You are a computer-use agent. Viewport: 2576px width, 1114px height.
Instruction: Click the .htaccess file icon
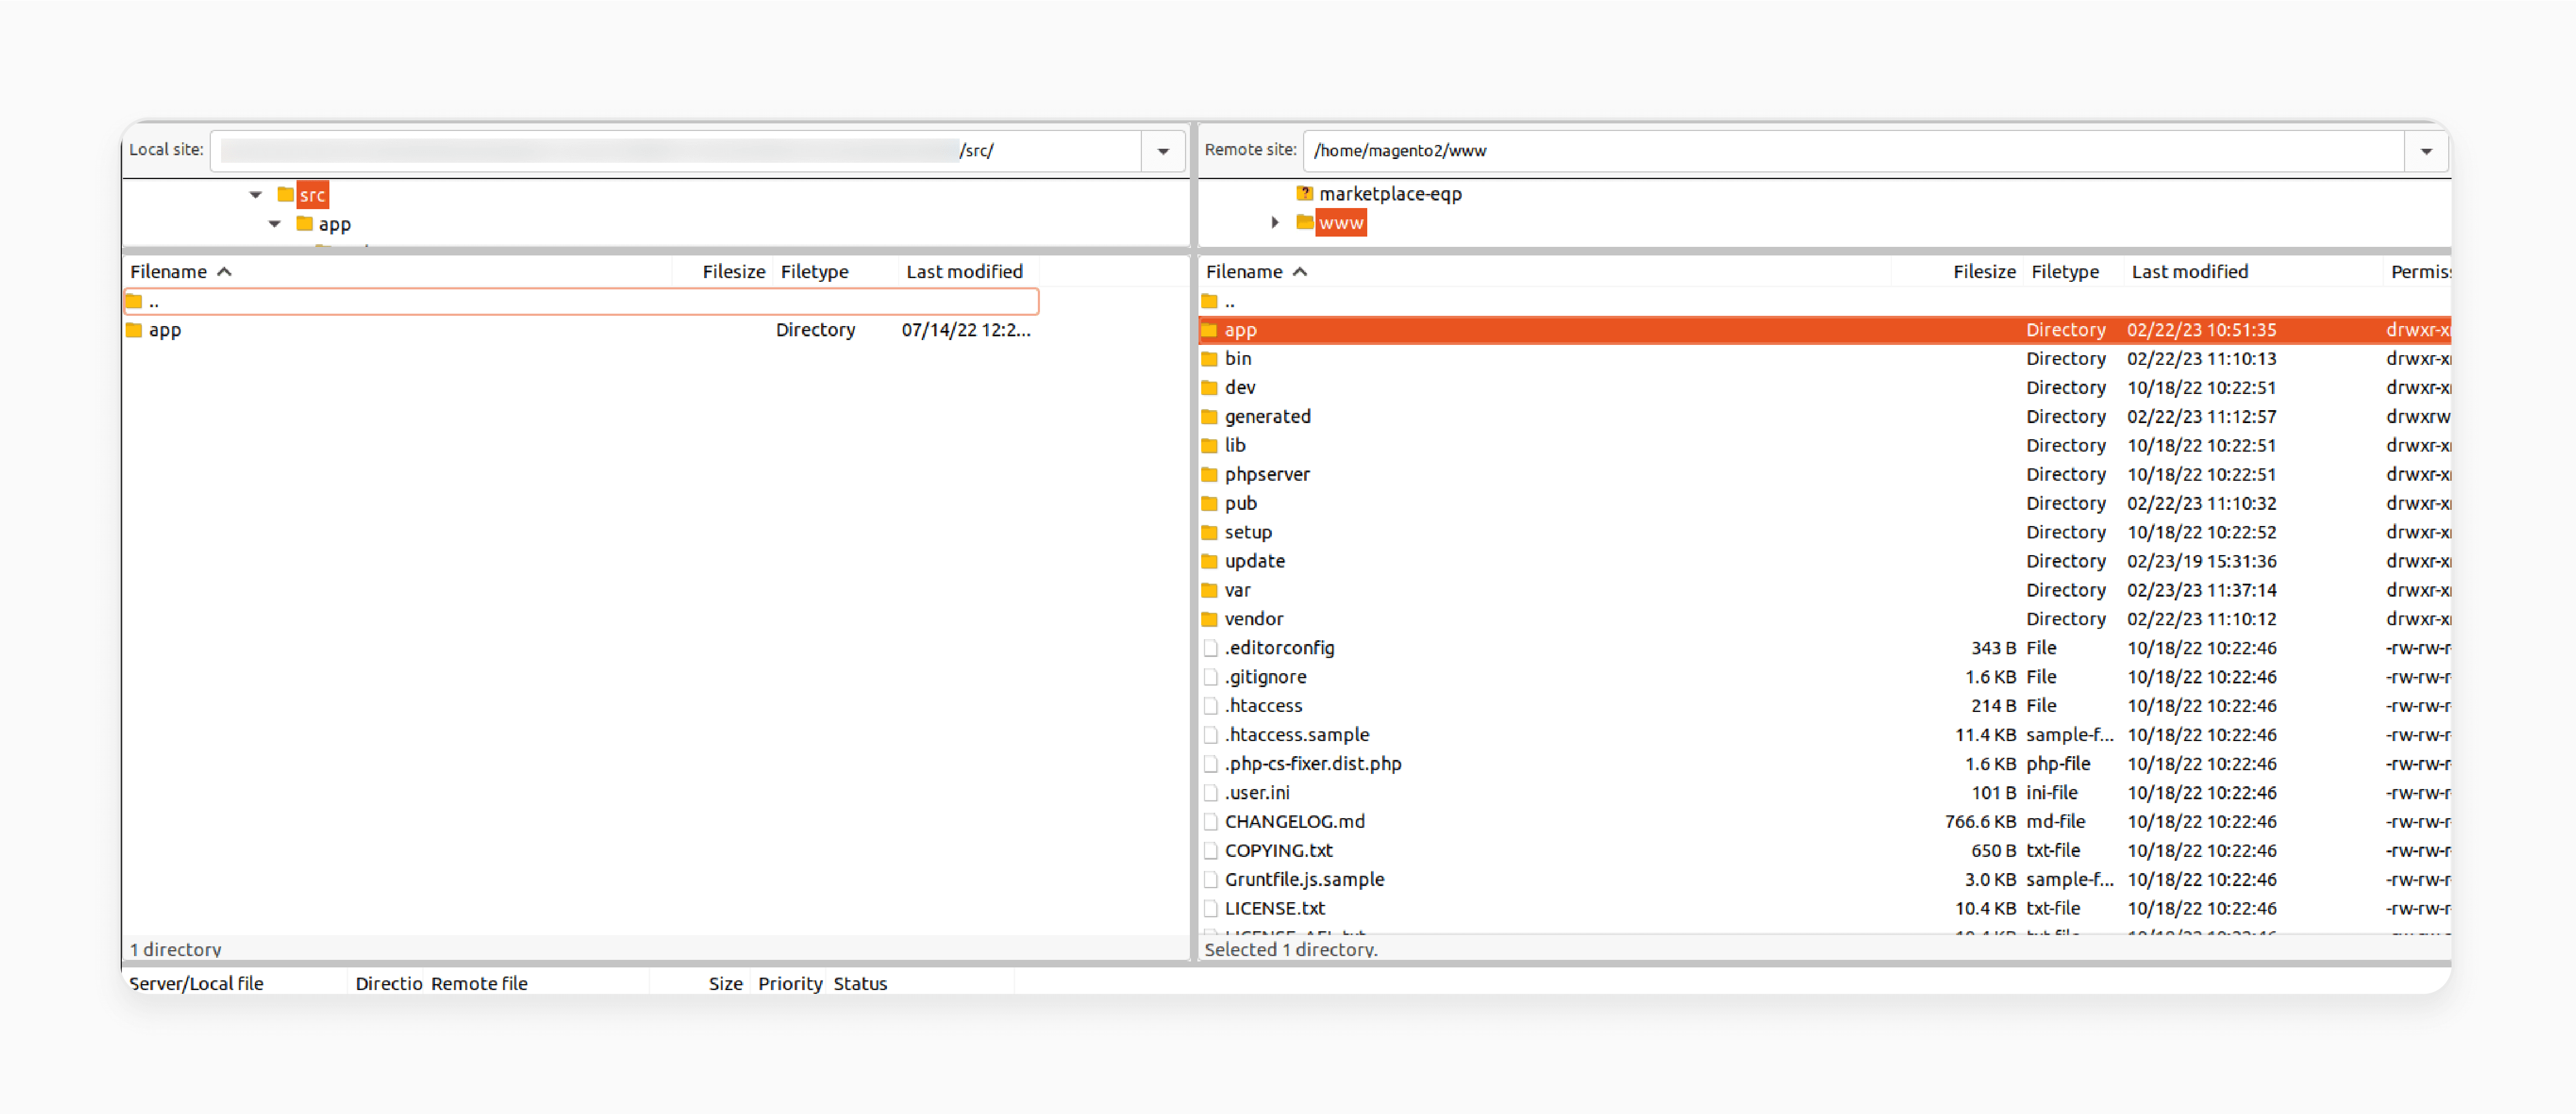click(x=1210, y=707)
